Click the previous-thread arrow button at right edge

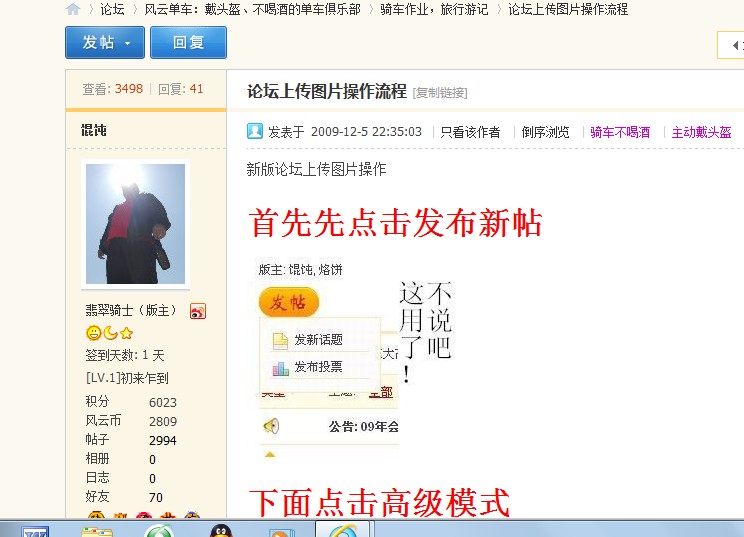(x=731, y=46)
